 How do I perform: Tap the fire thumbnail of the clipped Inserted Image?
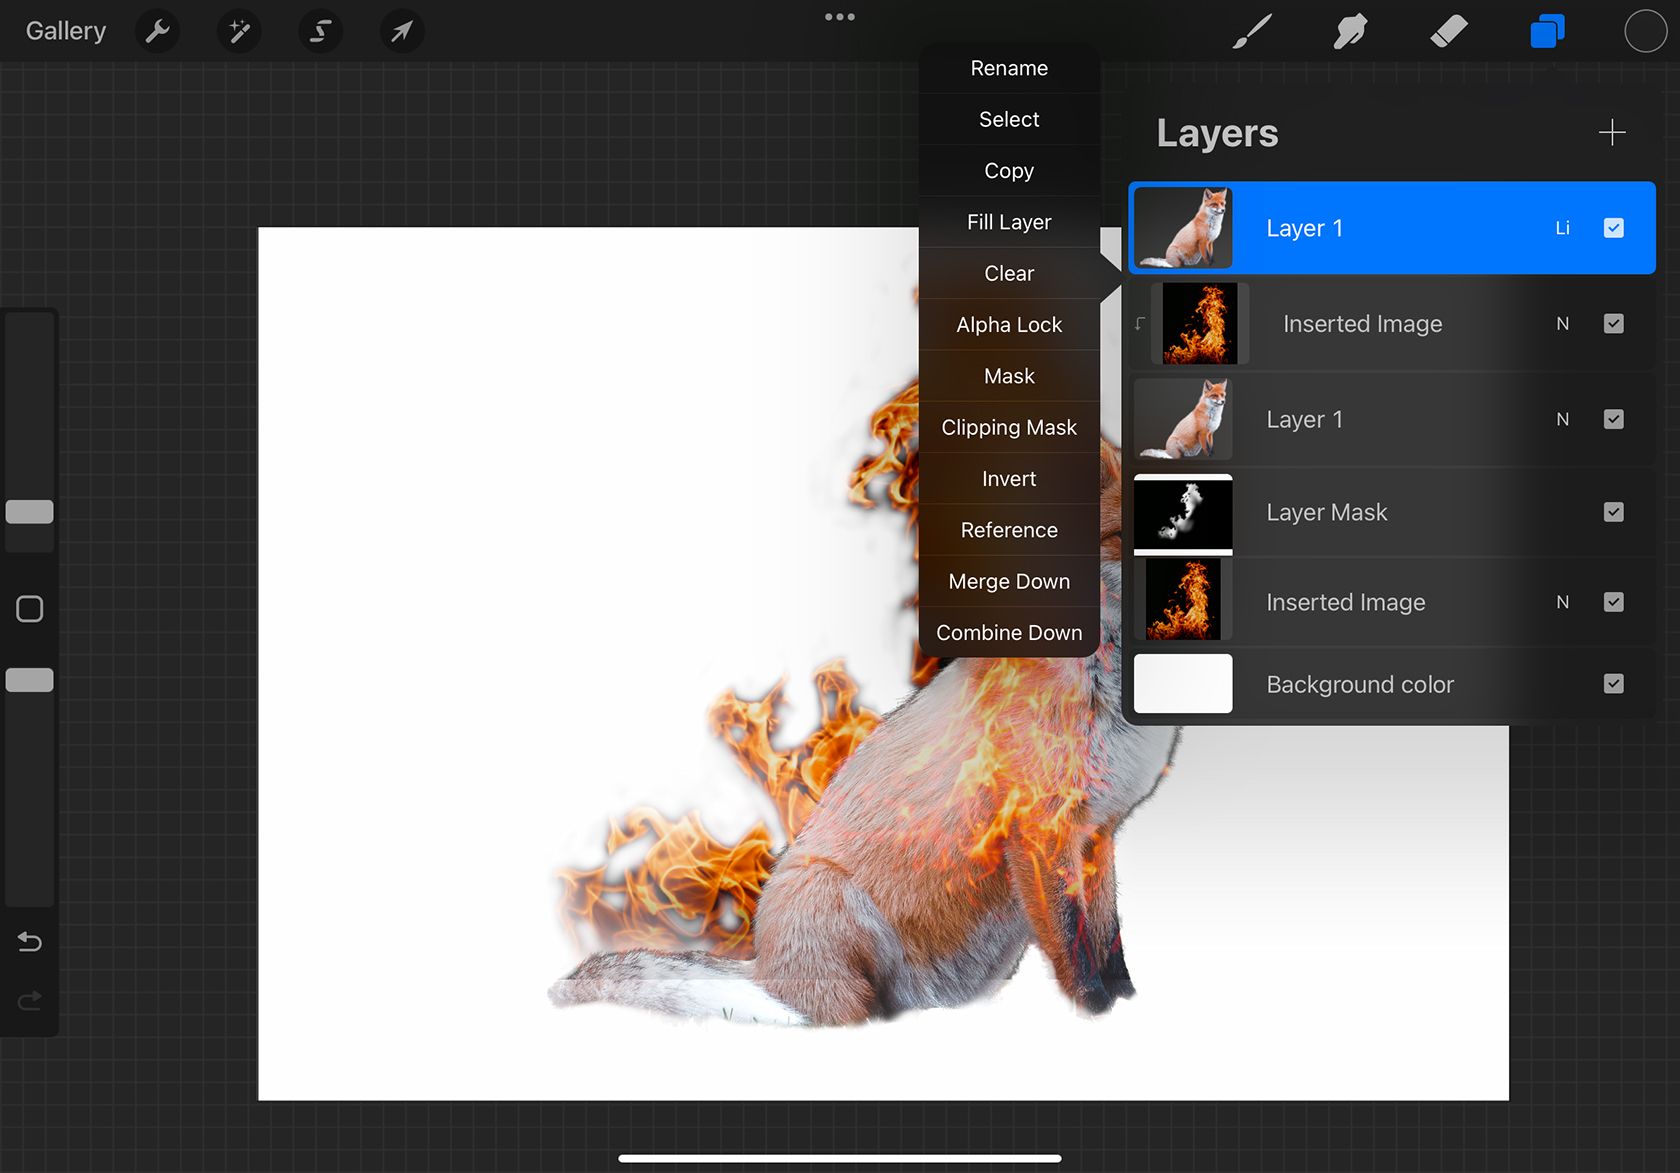(1200, 323)
